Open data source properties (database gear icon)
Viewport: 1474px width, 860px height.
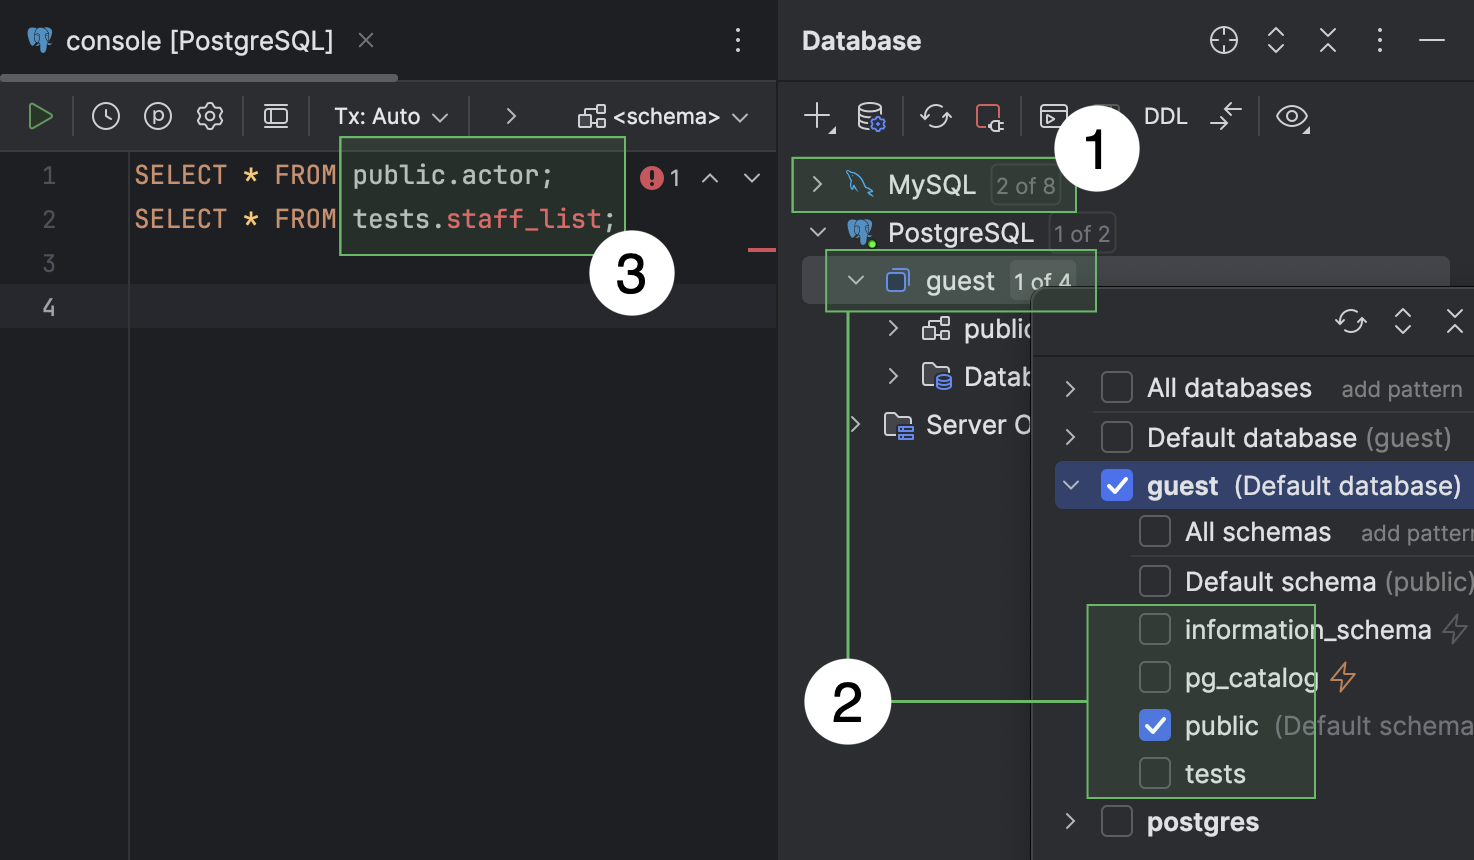(x=872, y=117)
